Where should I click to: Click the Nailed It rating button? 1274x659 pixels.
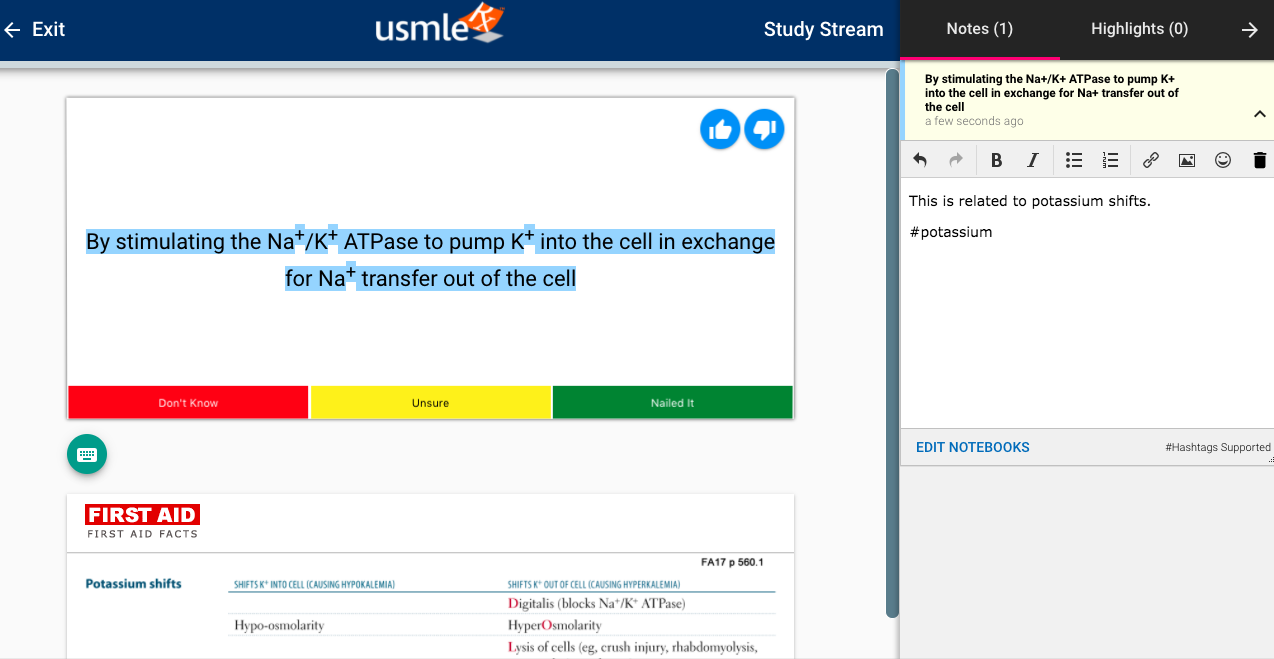pyautogui.click(x=672, y=402)
